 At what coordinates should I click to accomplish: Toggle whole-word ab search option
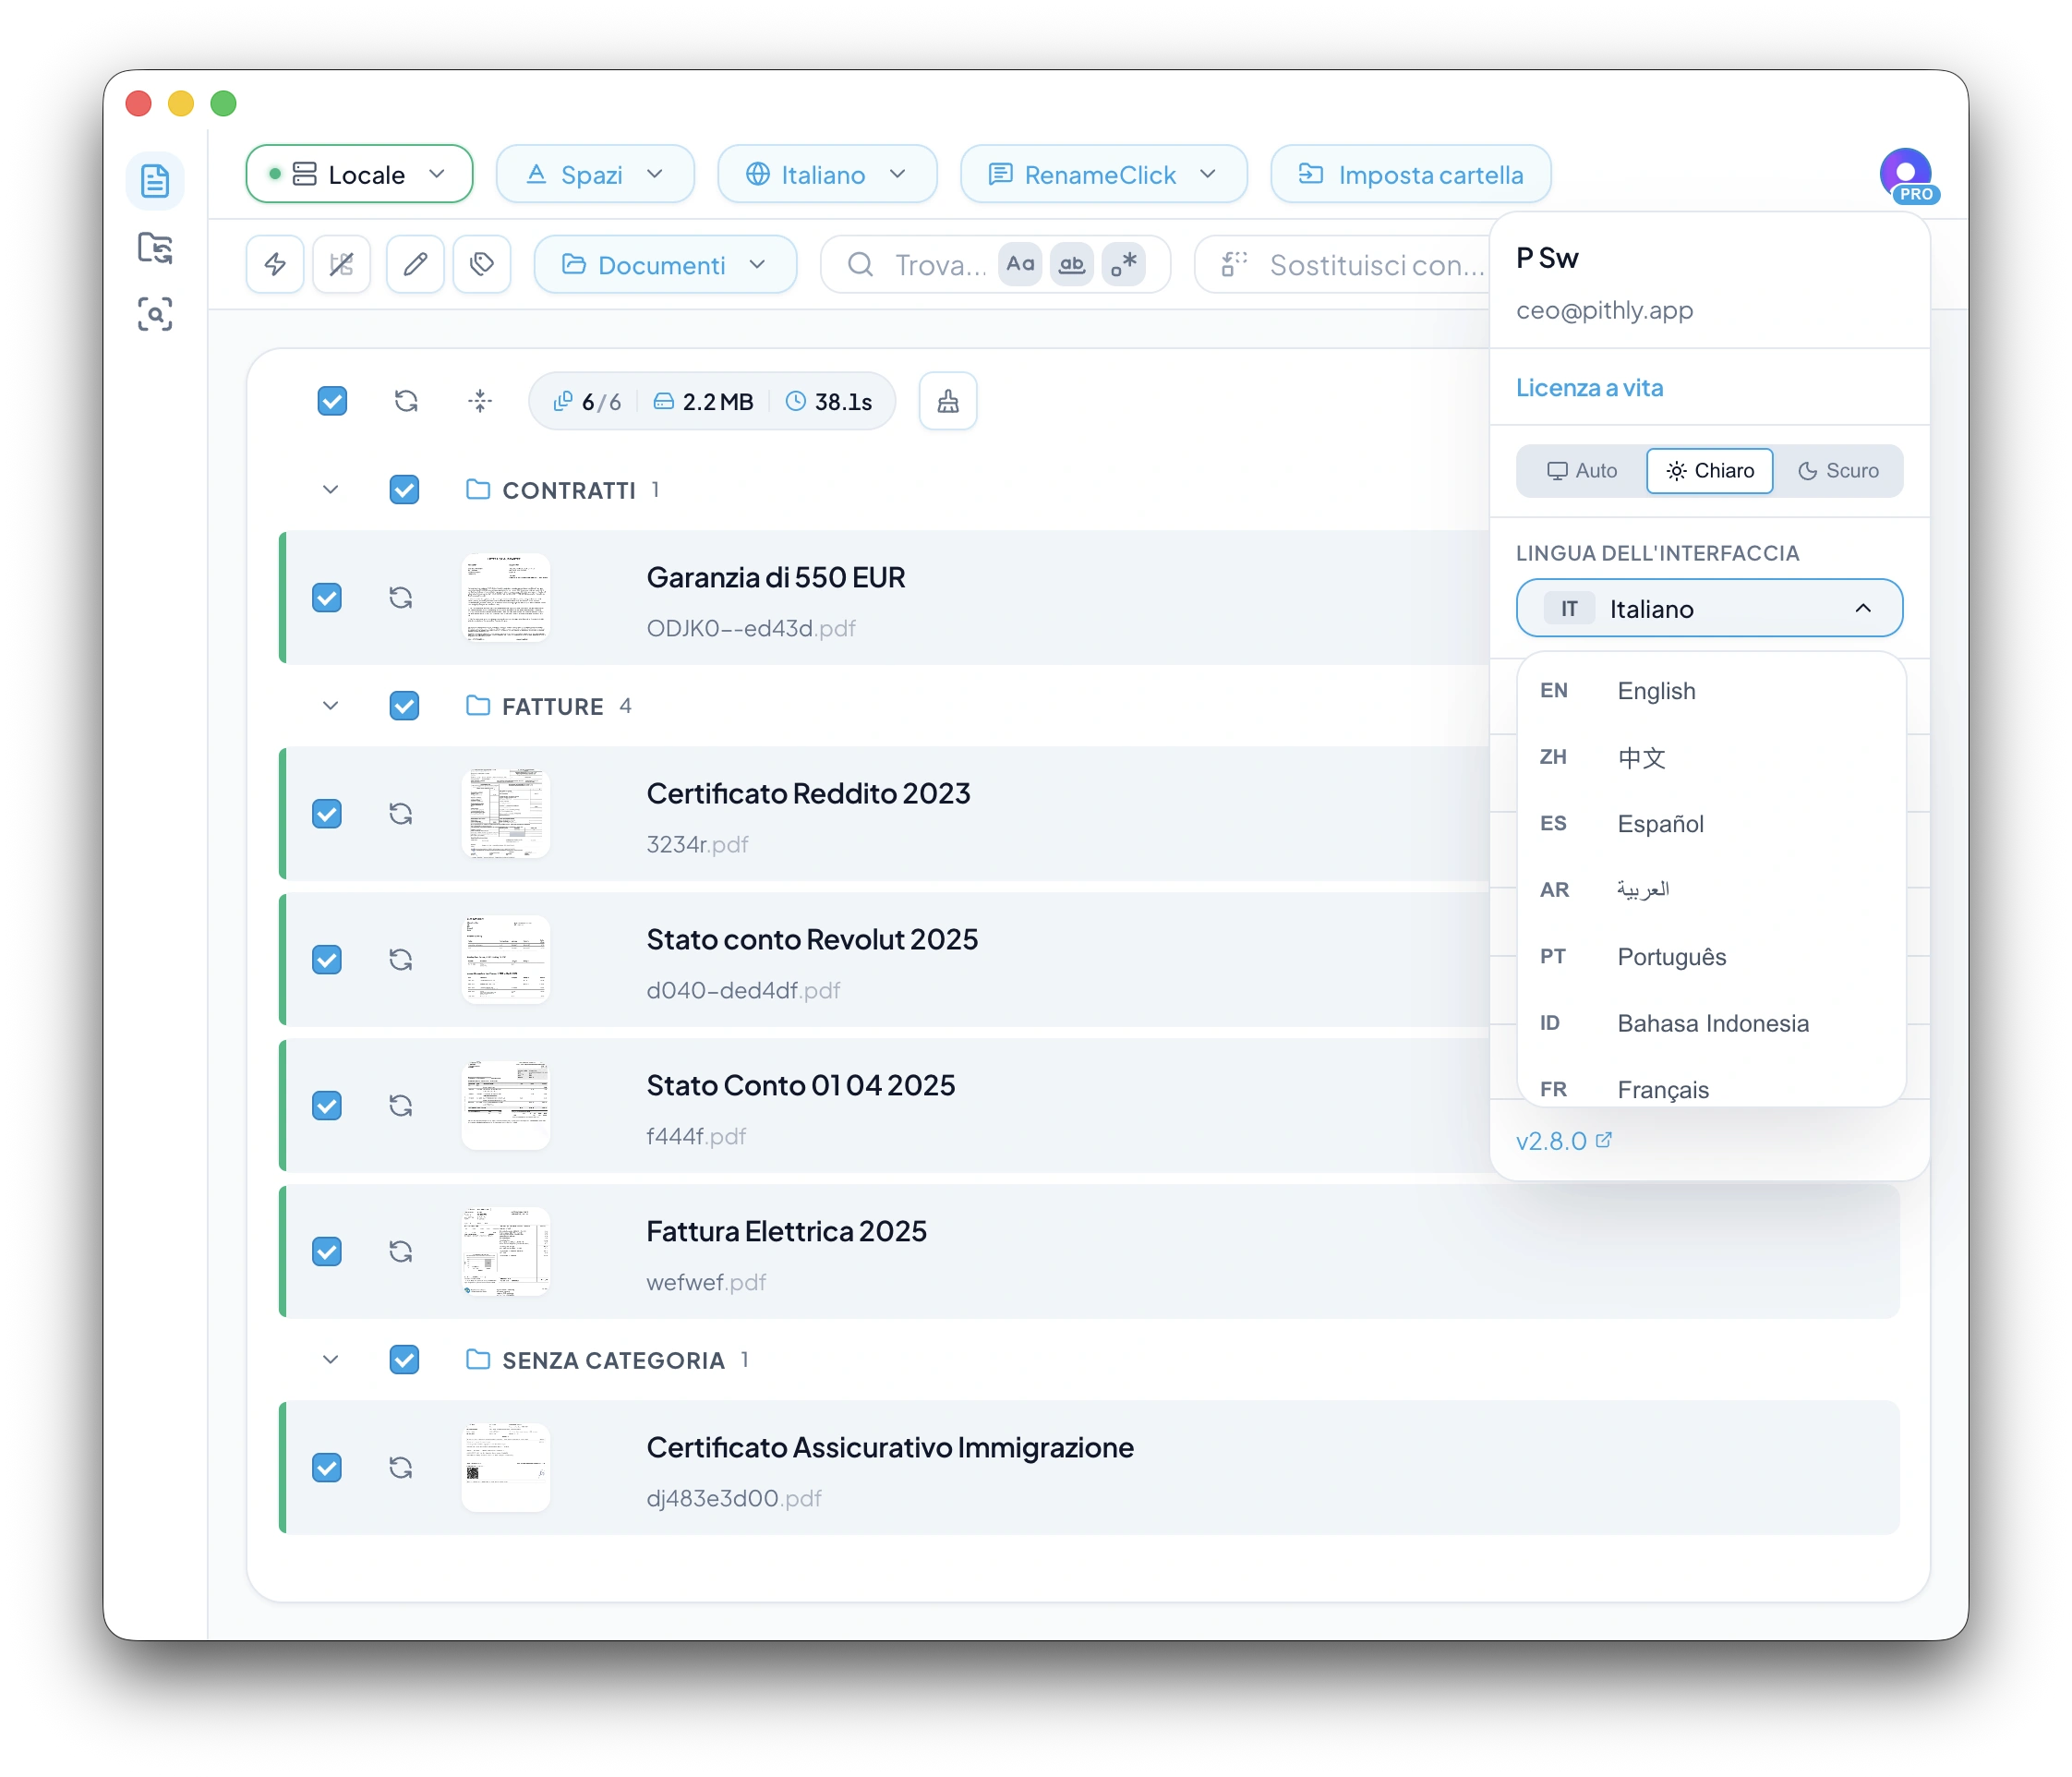click(x=1072, y=264)
